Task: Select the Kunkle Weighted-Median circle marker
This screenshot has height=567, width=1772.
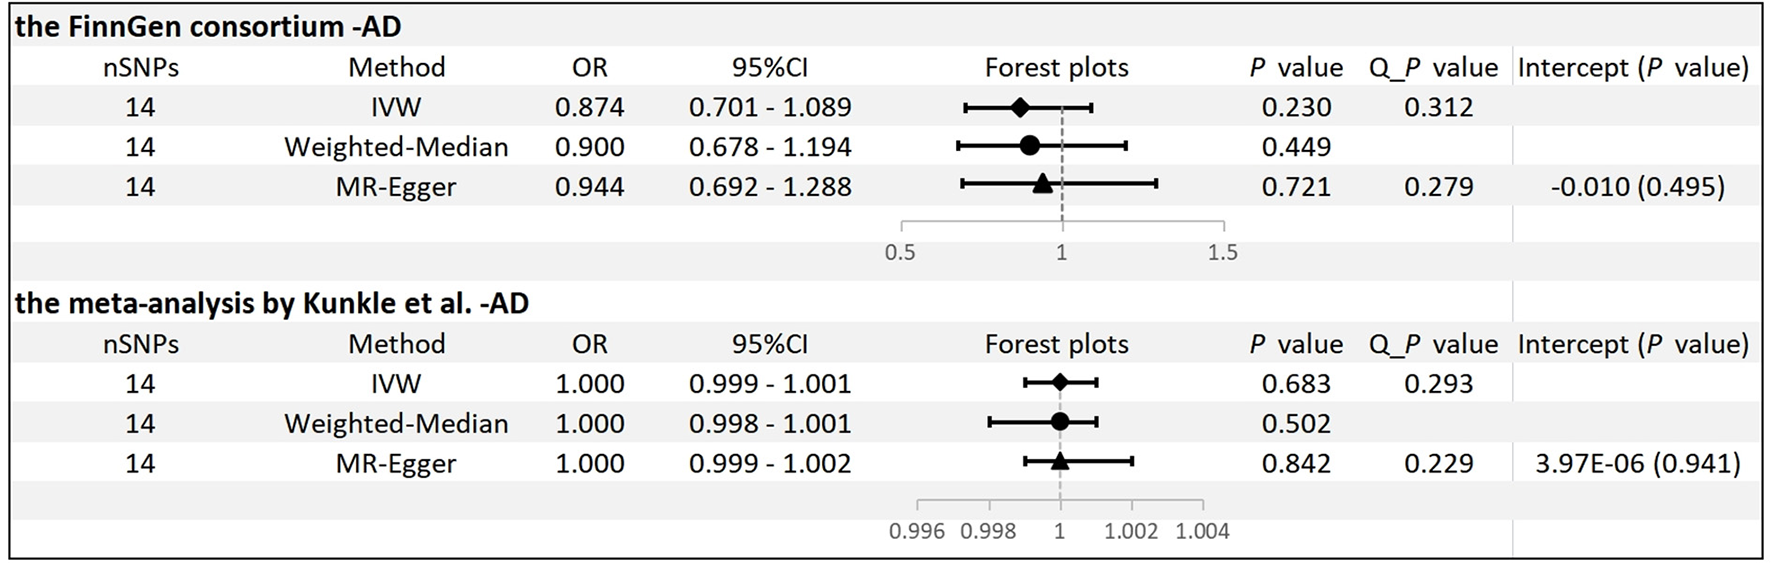Action: 1060,422
